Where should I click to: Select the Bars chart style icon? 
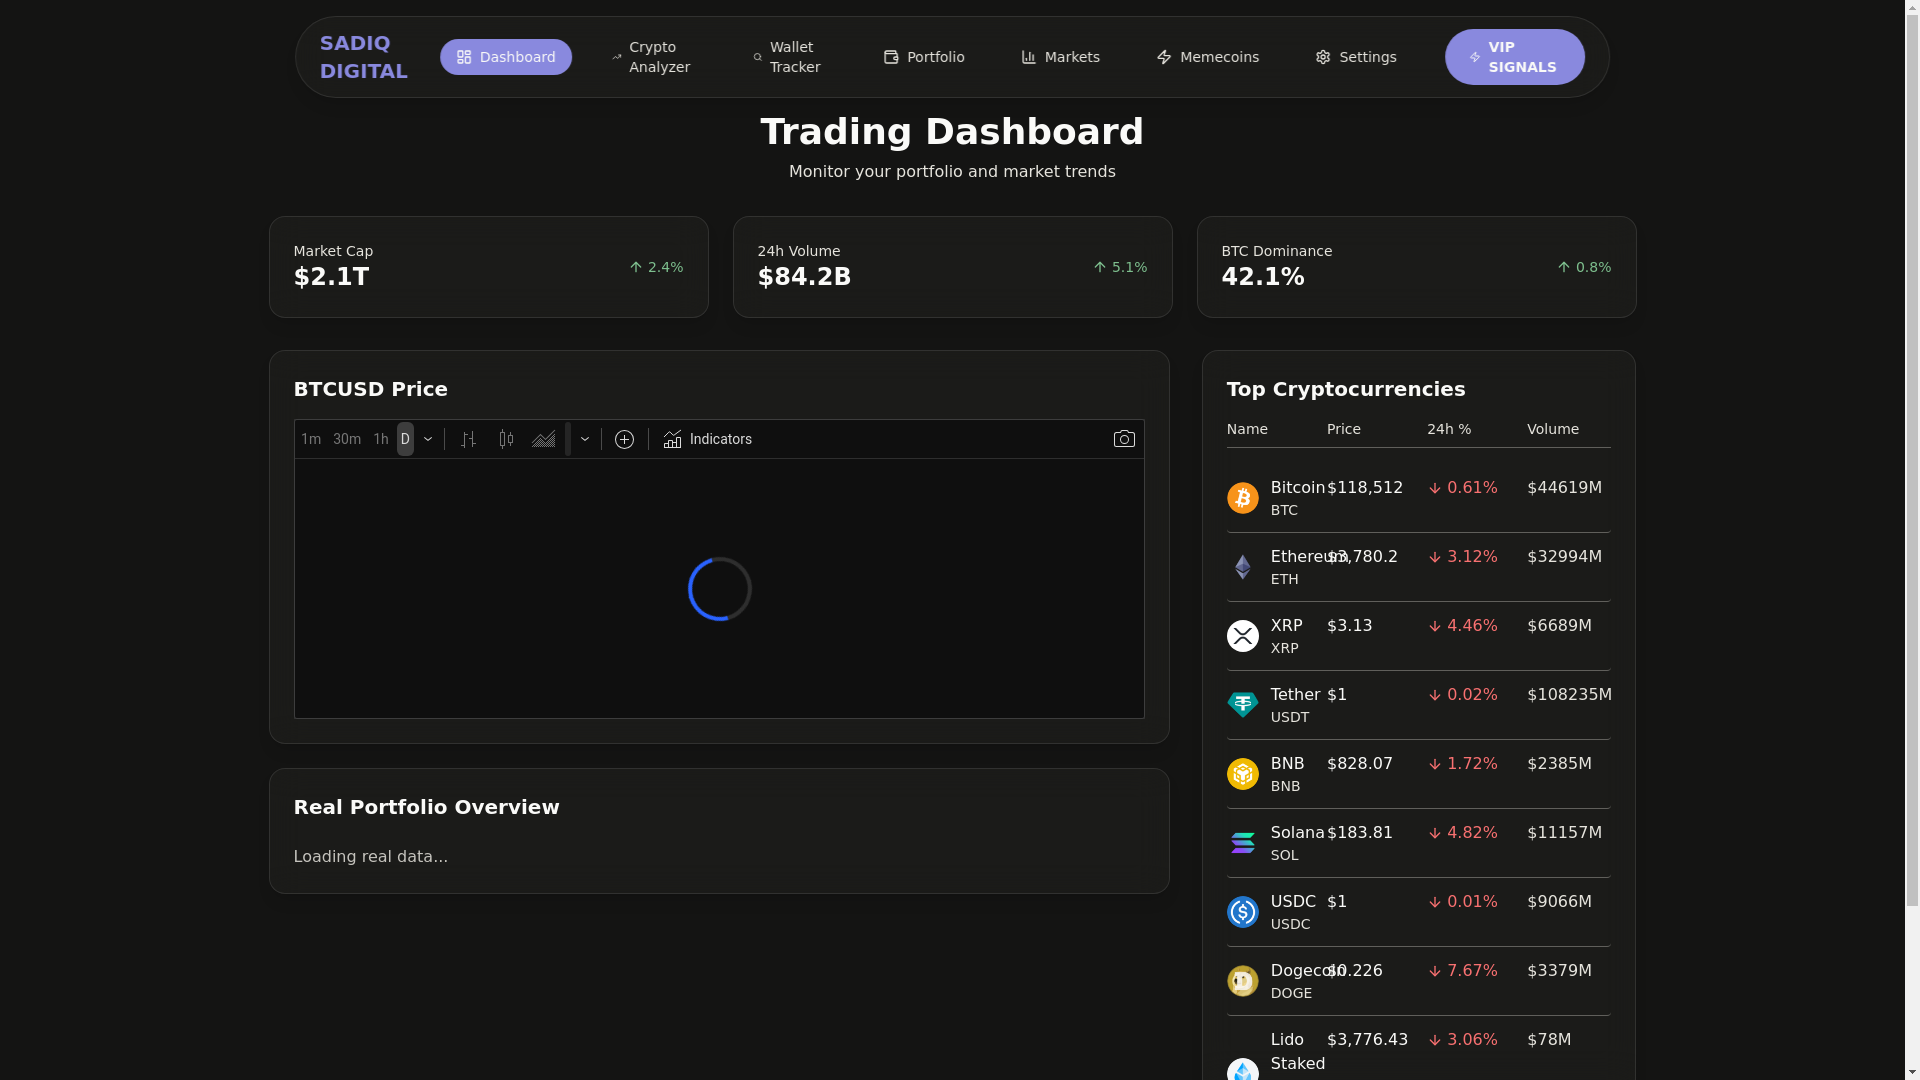pyautogui.click(x=468, y=439)
